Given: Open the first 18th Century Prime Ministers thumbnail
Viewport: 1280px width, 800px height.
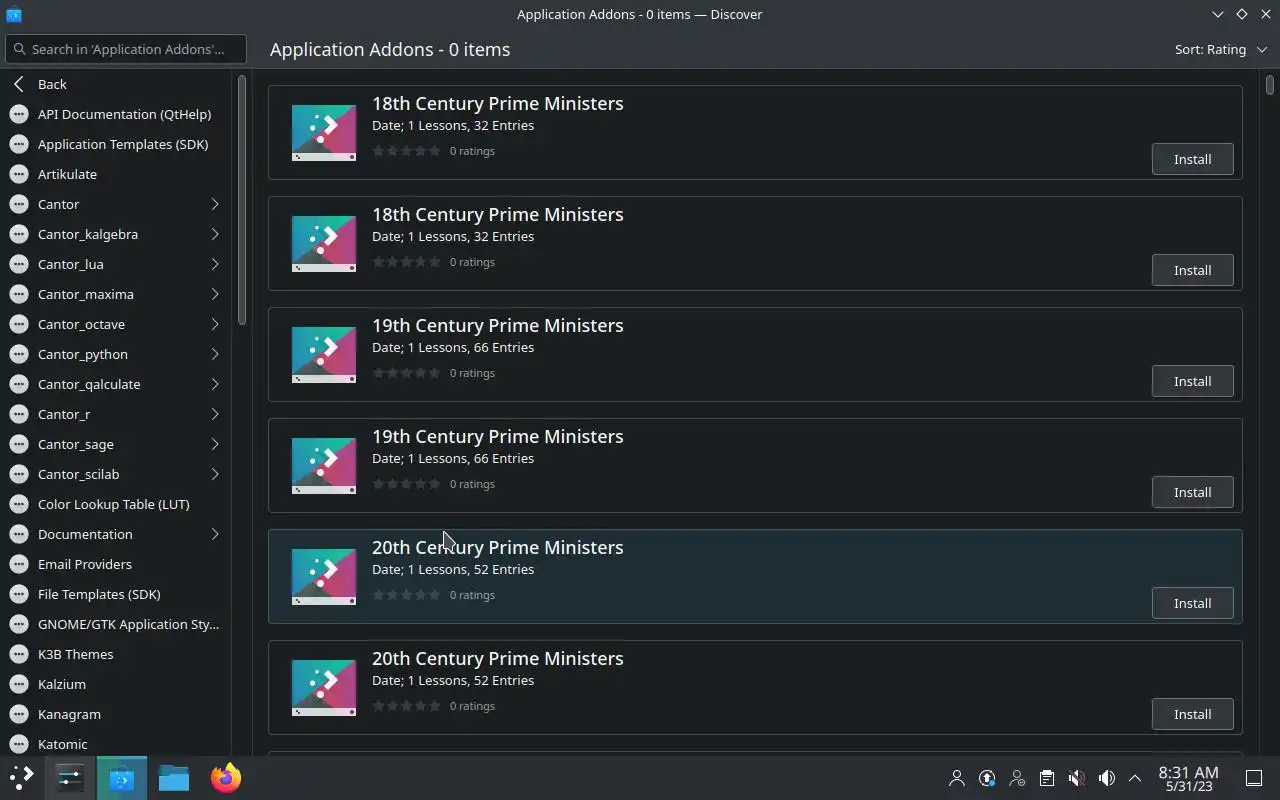Looking at the screenshot, I should click(x=324, y=132).
